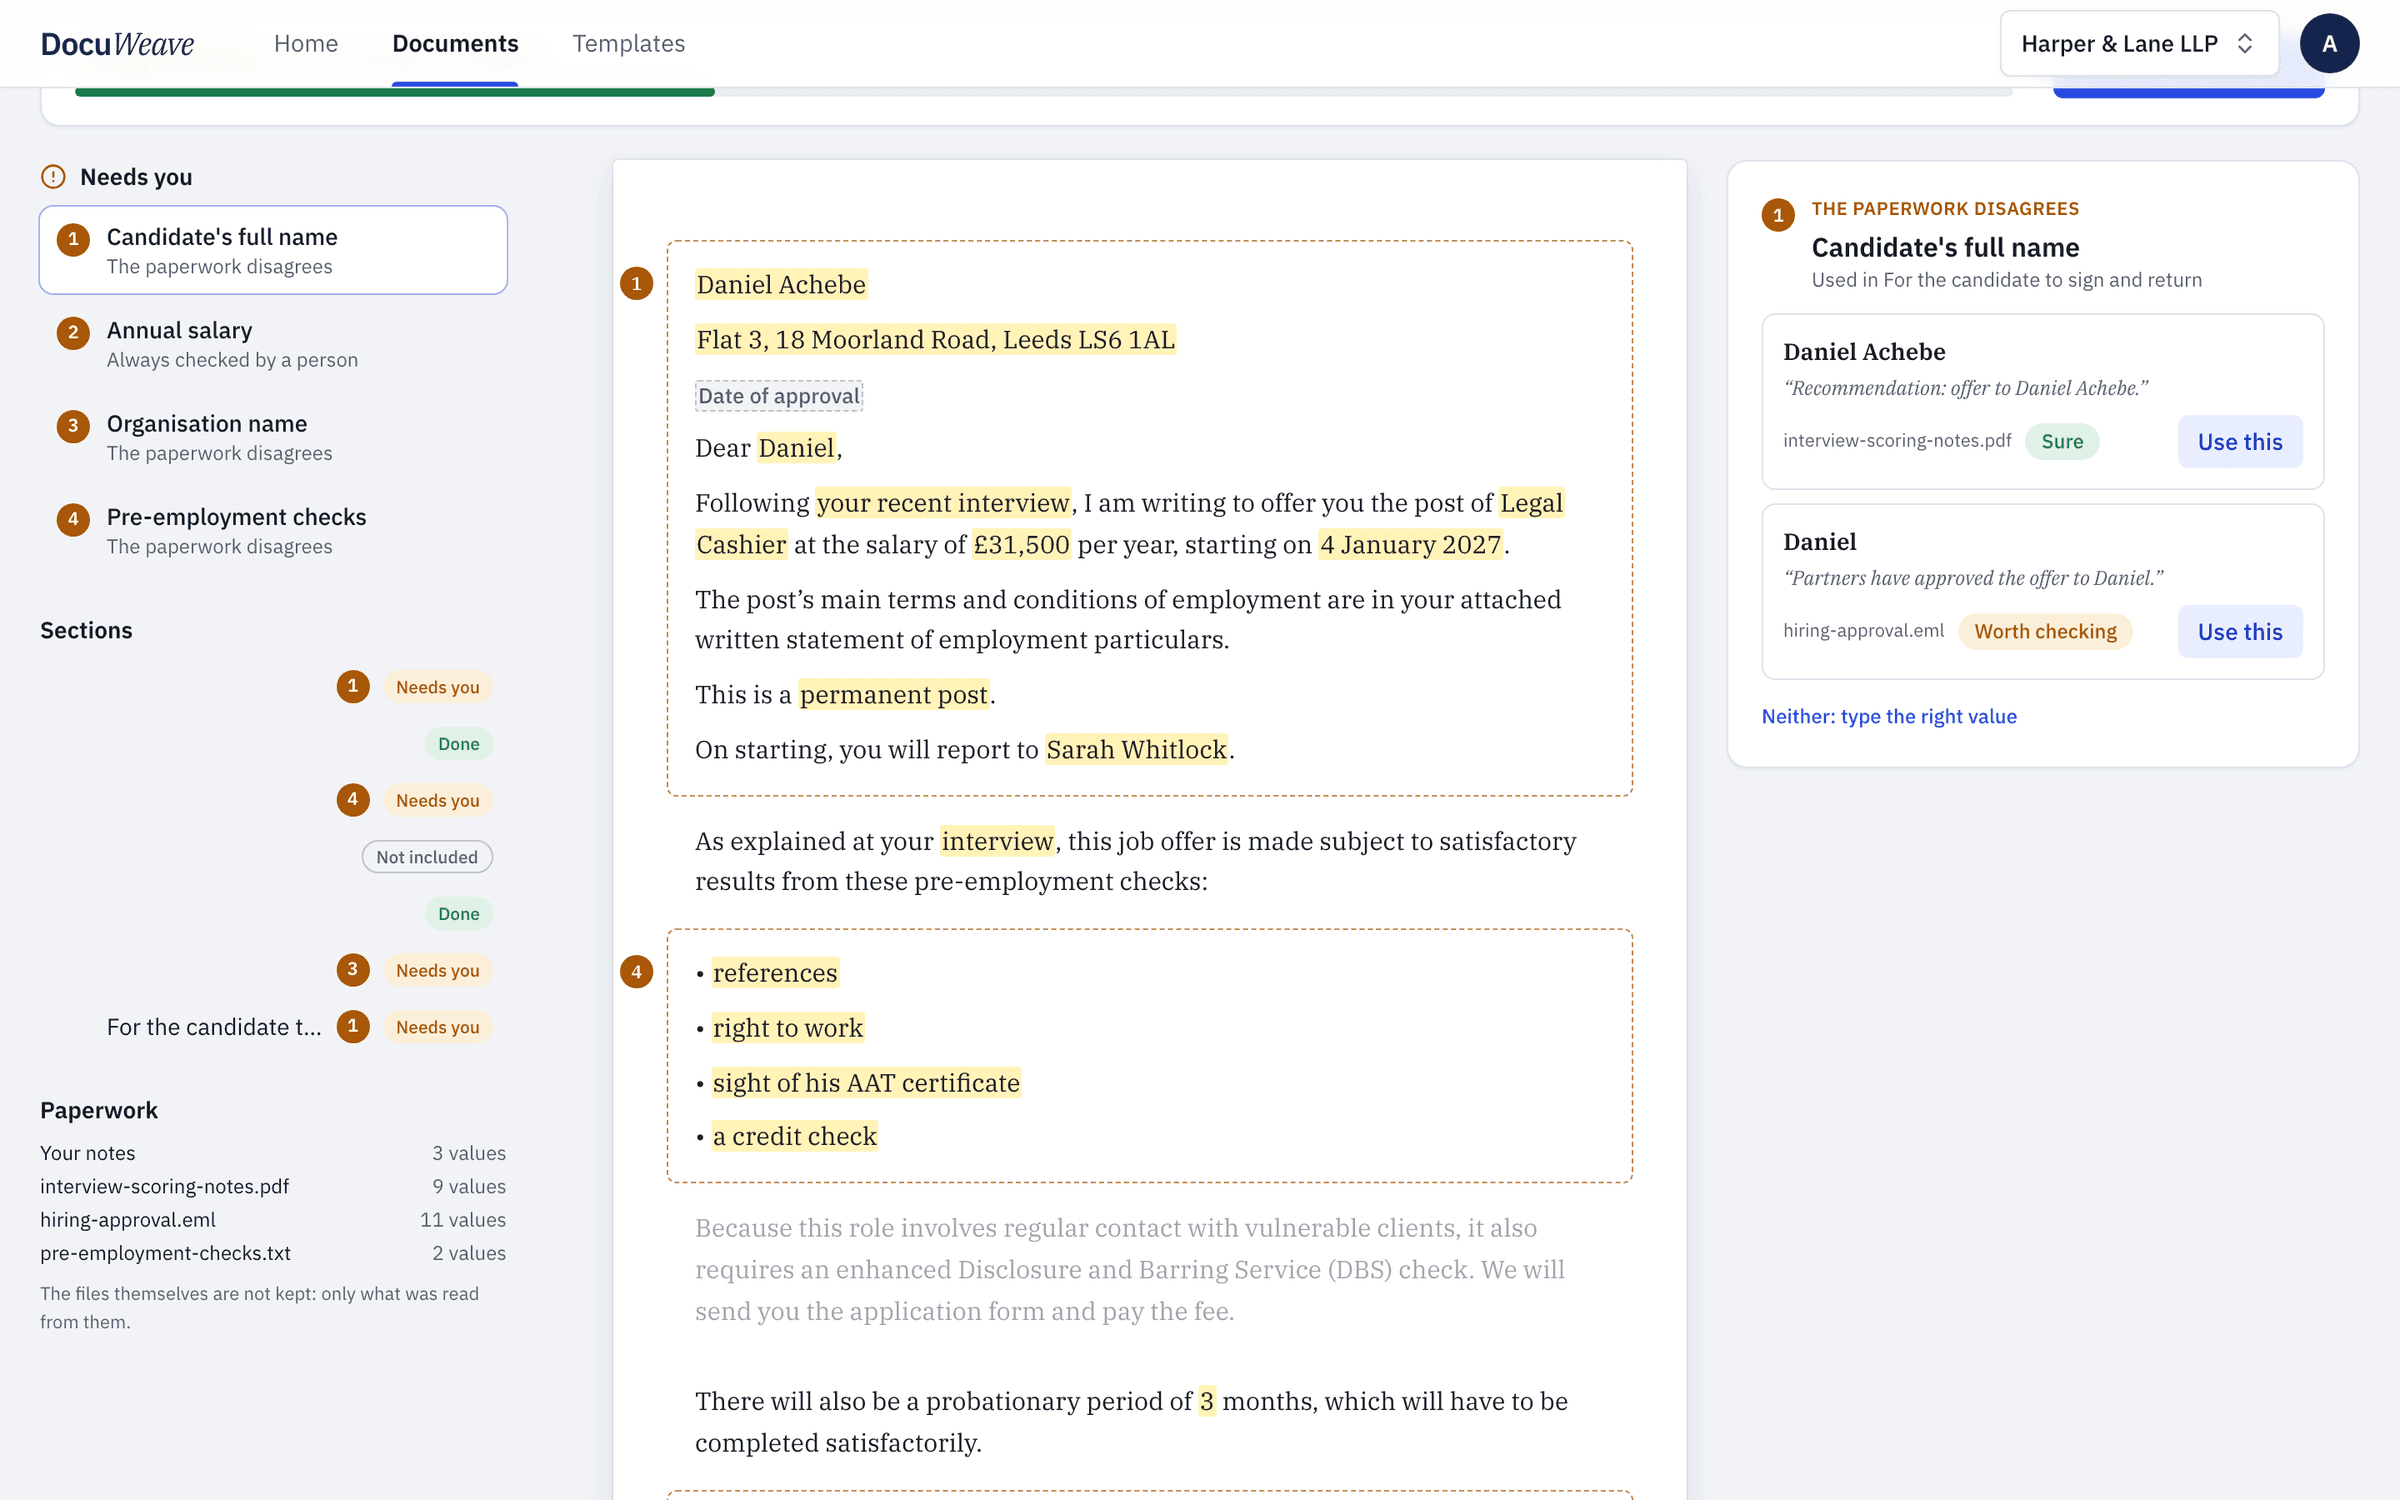The image size is (2400, 1500).
Task: Use the Daniel Achebe value from interview-scoring-notes.pdf
Action: (x=2240, y=442)
